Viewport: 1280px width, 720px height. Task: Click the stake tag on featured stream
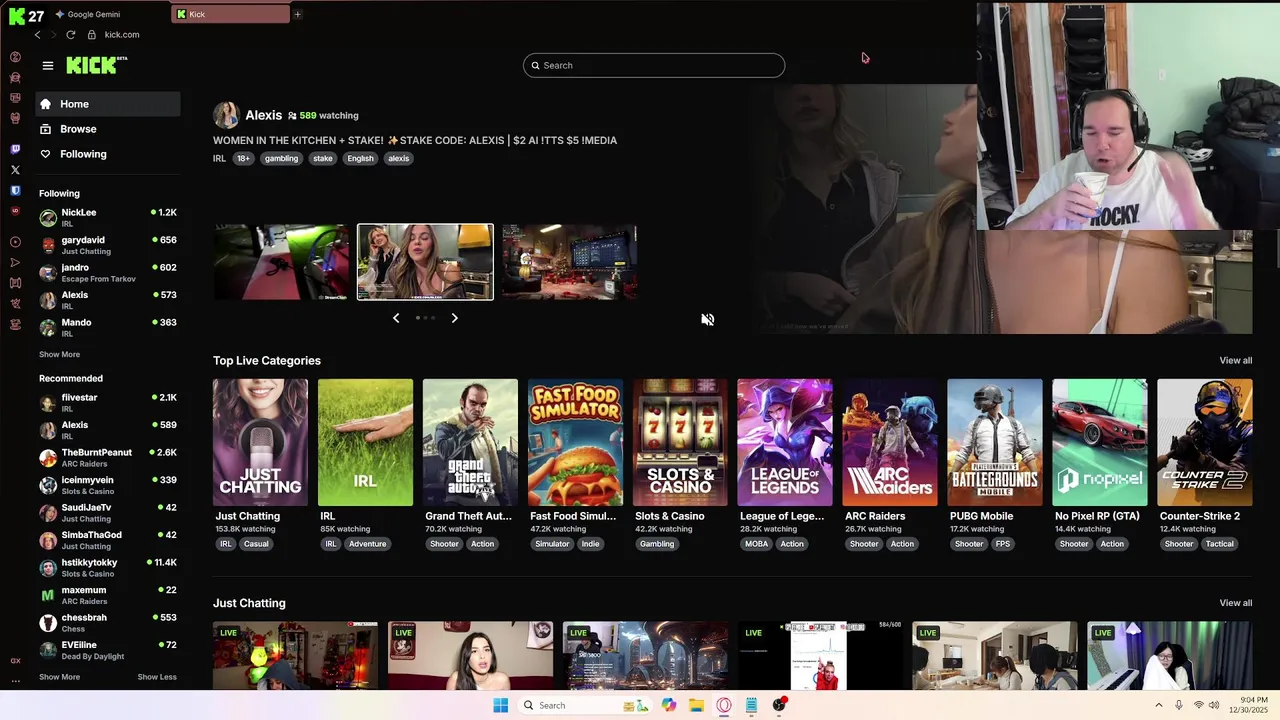coord(323,158)
